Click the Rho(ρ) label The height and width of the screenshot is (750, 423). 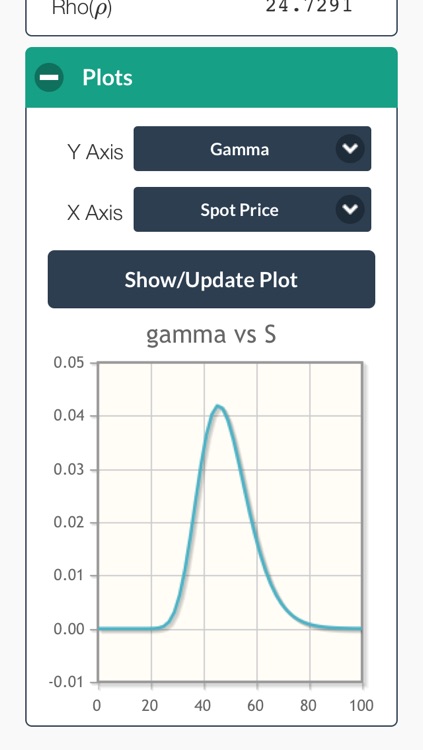(82, 8)
